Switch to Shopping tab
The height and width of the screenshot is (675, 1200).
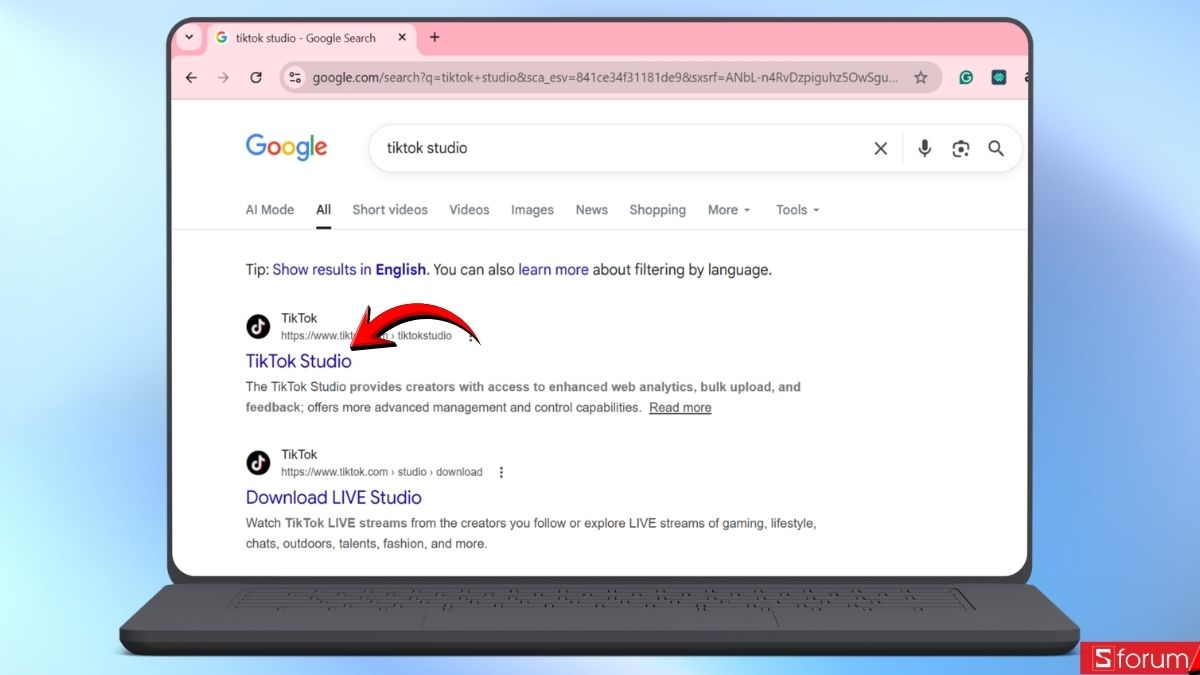657,210
